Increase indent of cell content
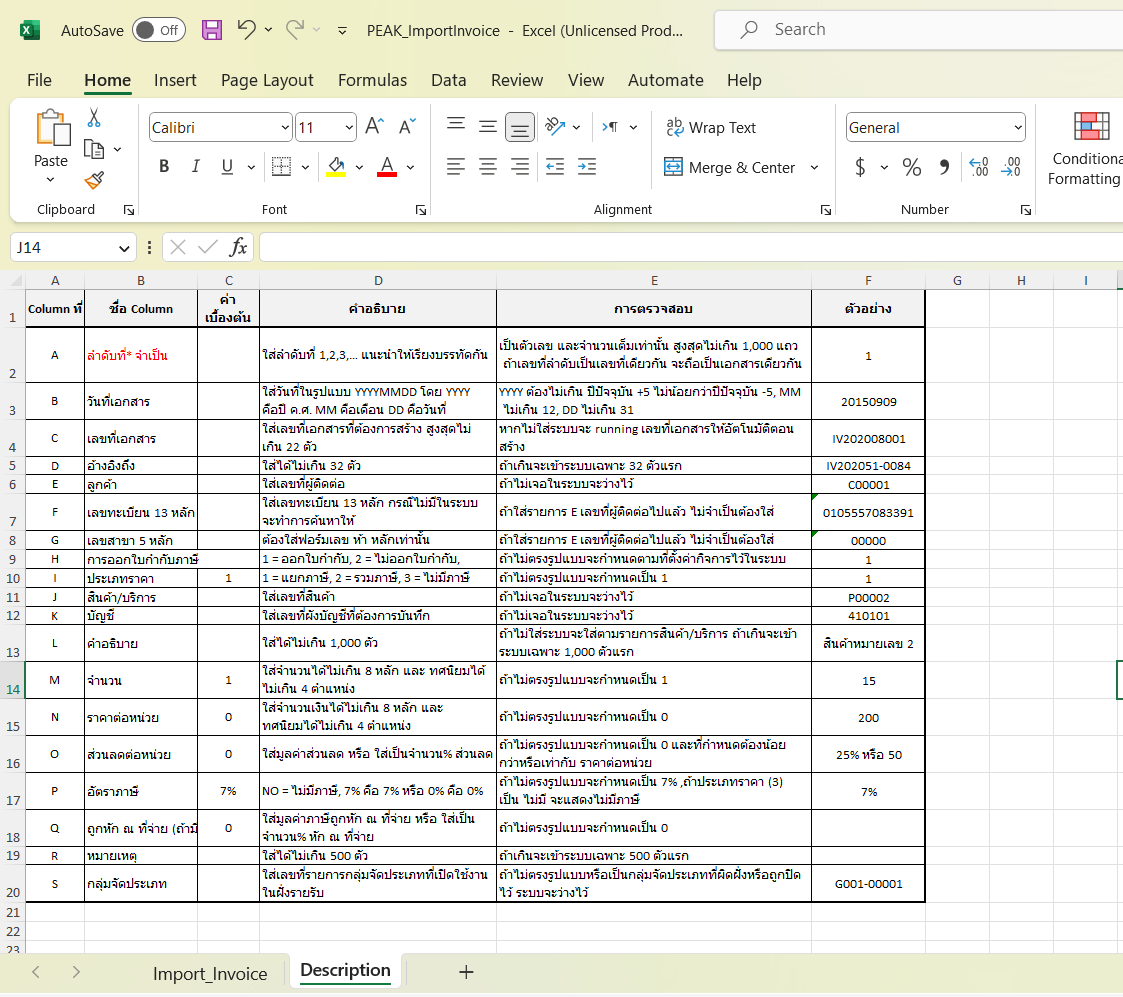 (587, 167)
